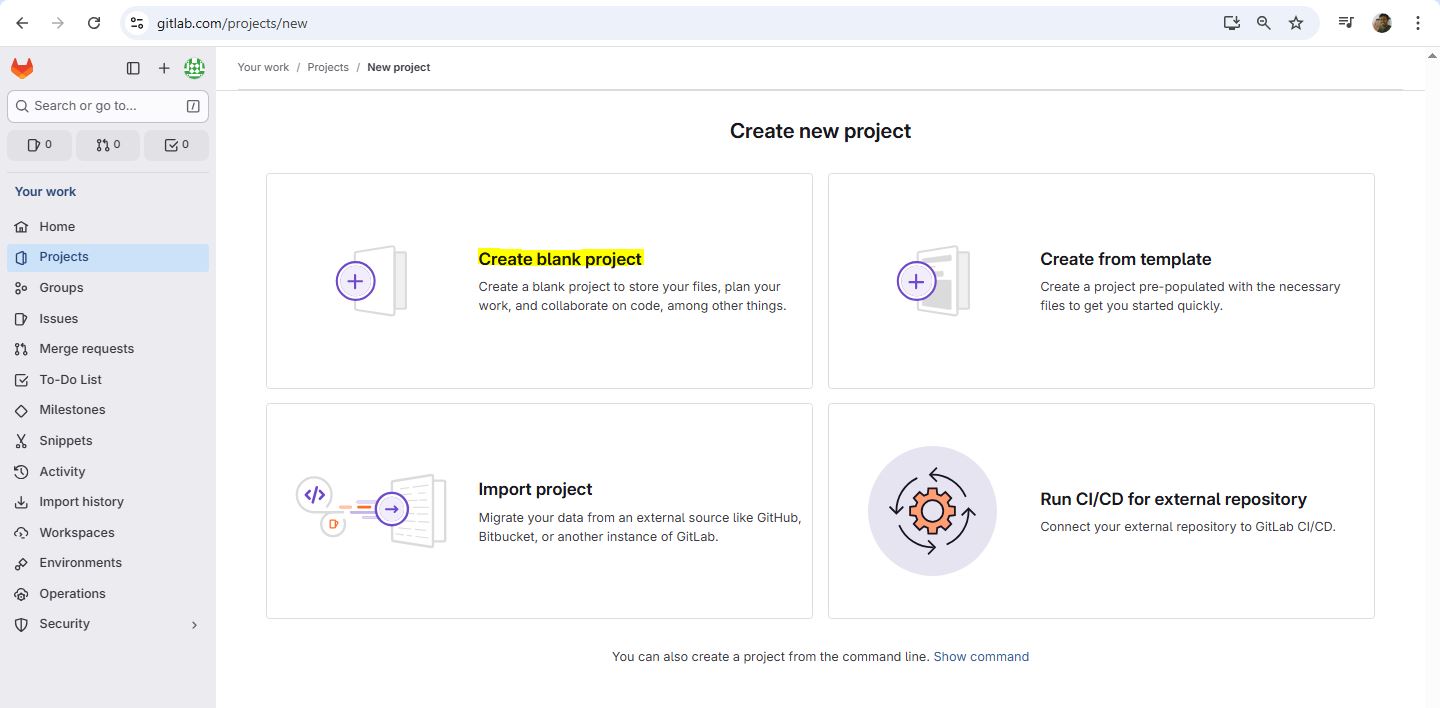The height and width of the screenshot is (708, 1440).
Task: Open assigned issues counter
Action: coord(40,145)
